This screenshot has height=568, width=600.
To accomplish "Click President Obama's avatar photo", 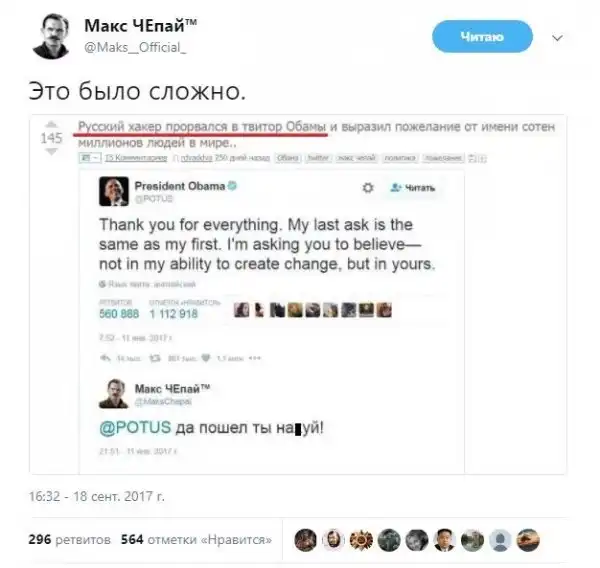I will tap(114, 191).
